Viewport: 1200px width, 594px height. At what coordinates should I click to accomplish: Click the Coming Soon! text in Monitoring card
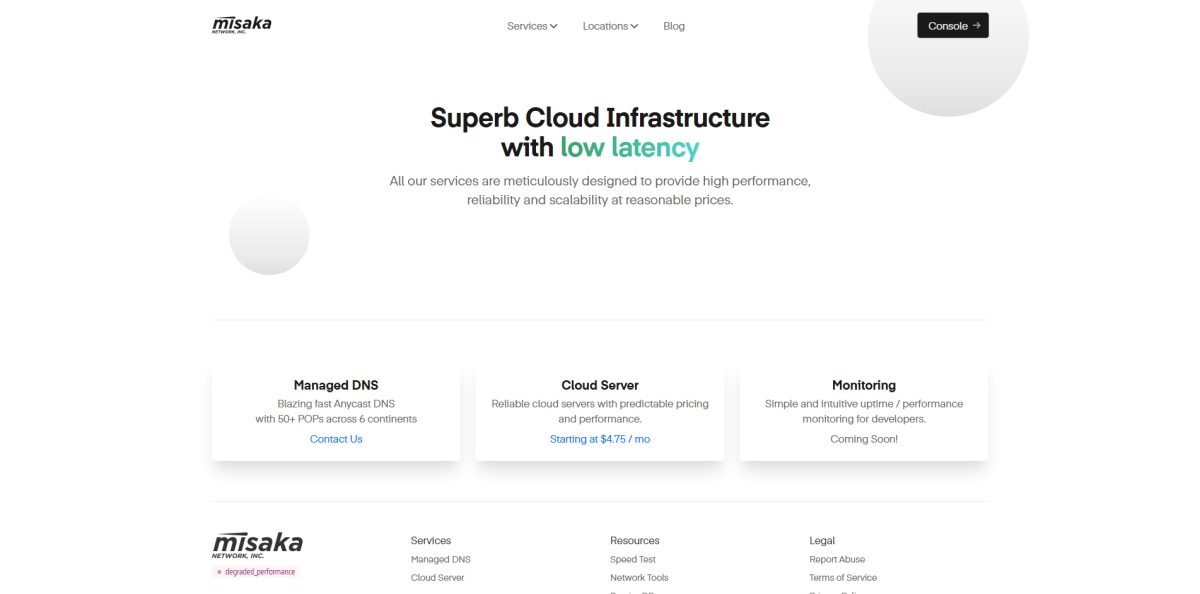click(x=864, y=439)
